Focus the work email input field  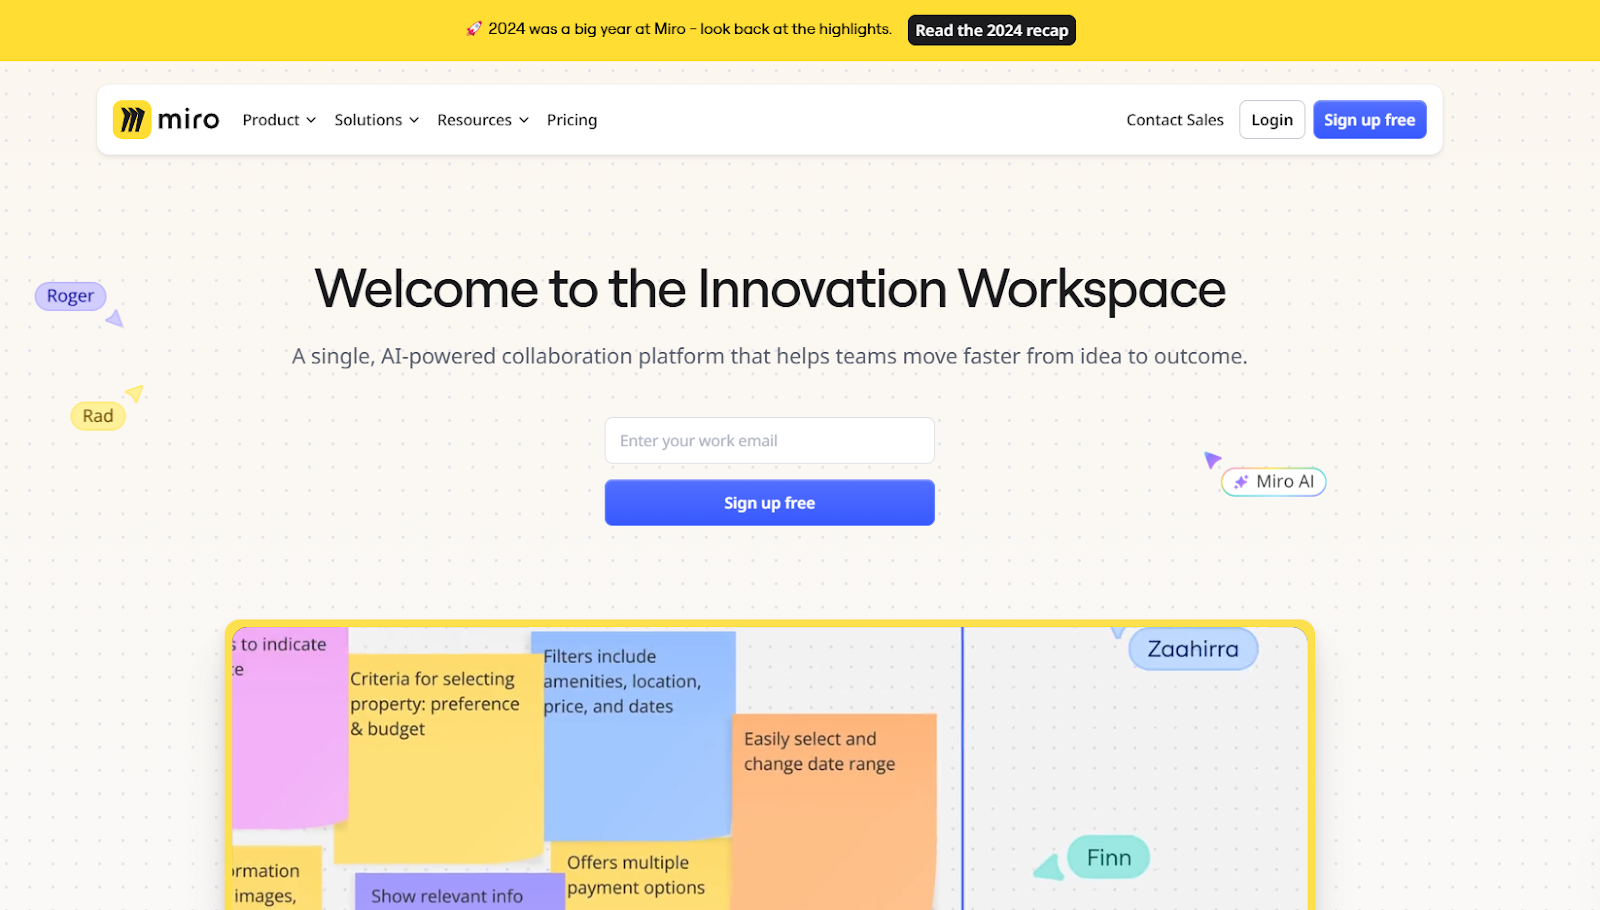pyautogui.click(x=770, y=441)
